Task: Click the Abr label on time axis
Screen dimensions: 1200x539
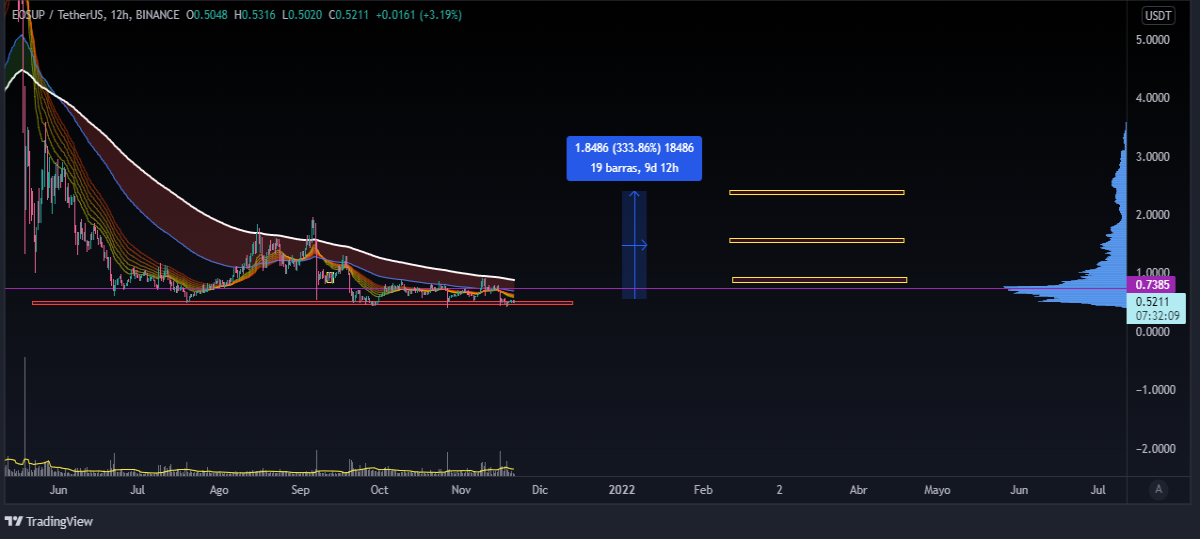Action: (858, 490)
